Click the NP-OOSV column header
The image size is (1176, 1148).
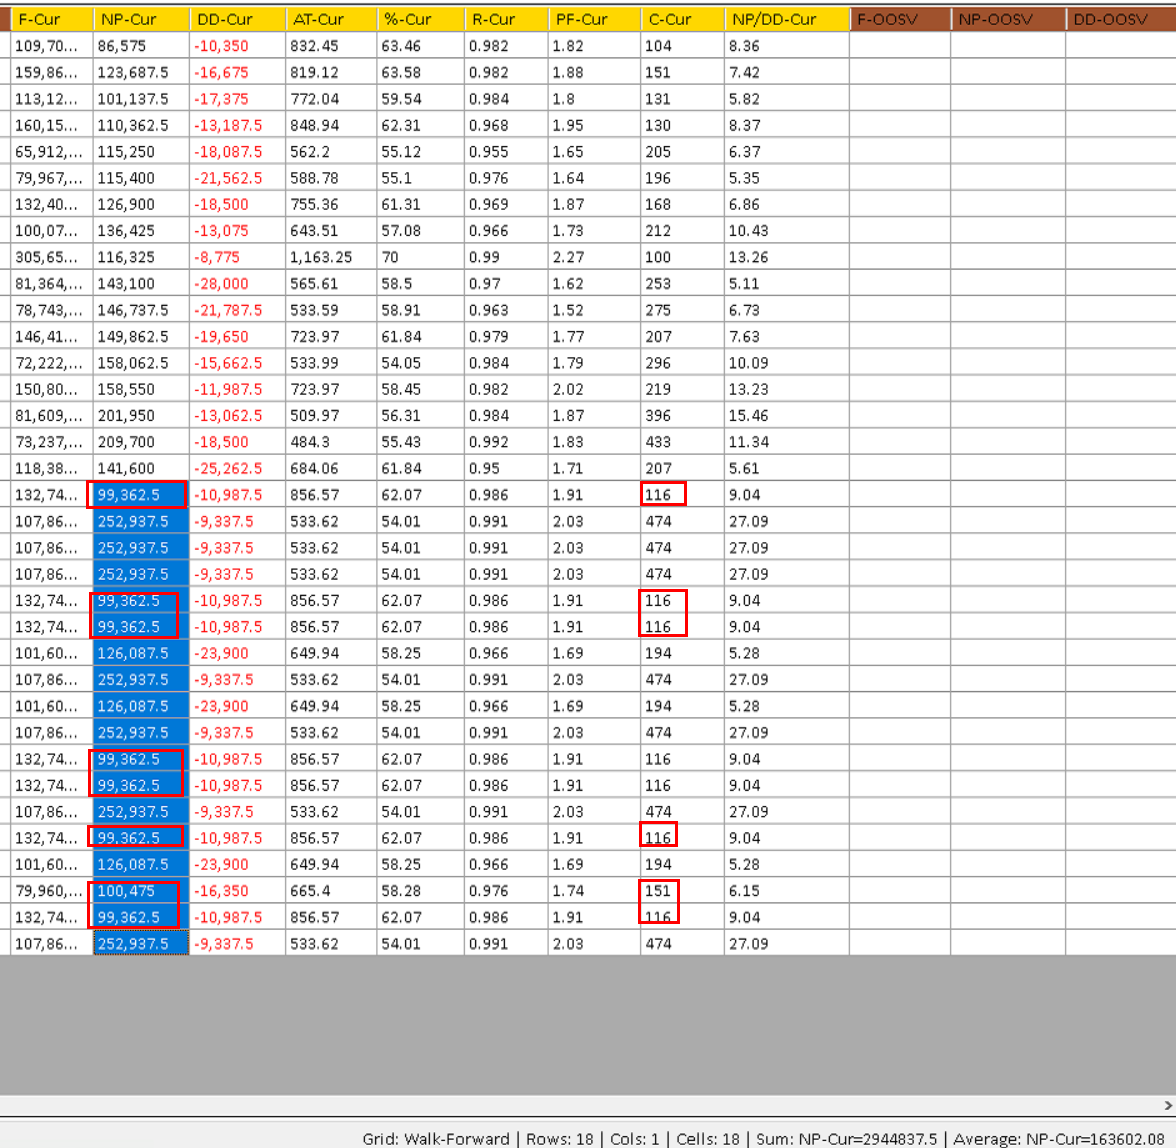pos(1007,19)
